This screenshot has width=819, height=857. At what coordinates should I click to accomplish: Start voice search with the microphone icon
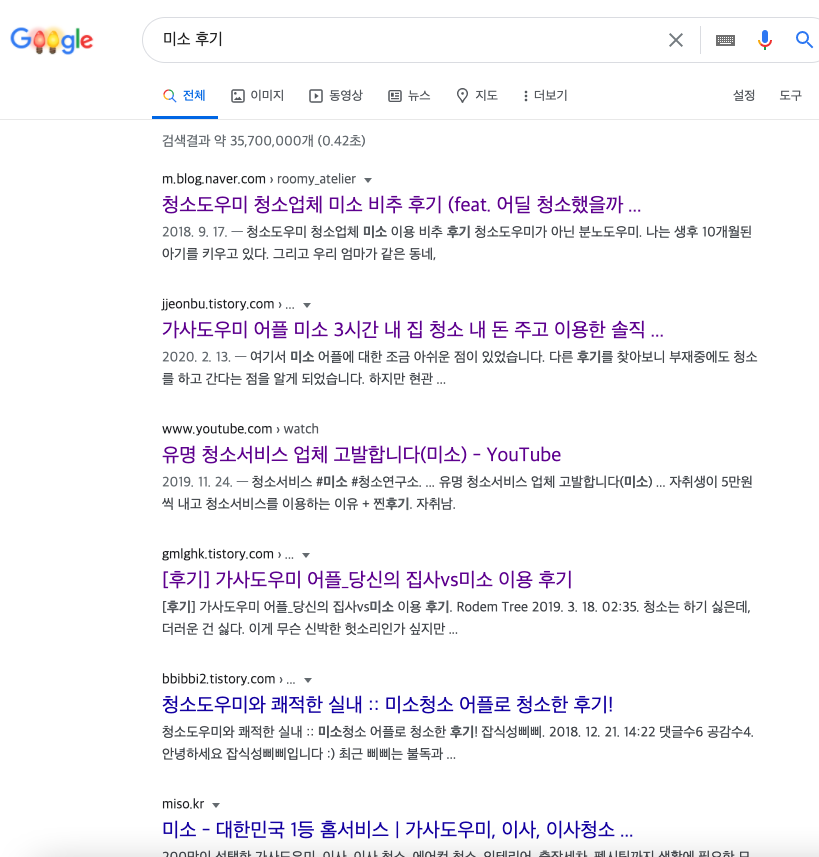tap(765, 40)
